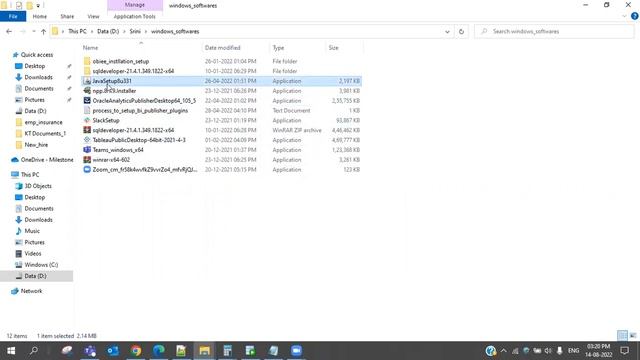Open the File ribbon tab
Screen dimensions: 640x360
(13, 16)
